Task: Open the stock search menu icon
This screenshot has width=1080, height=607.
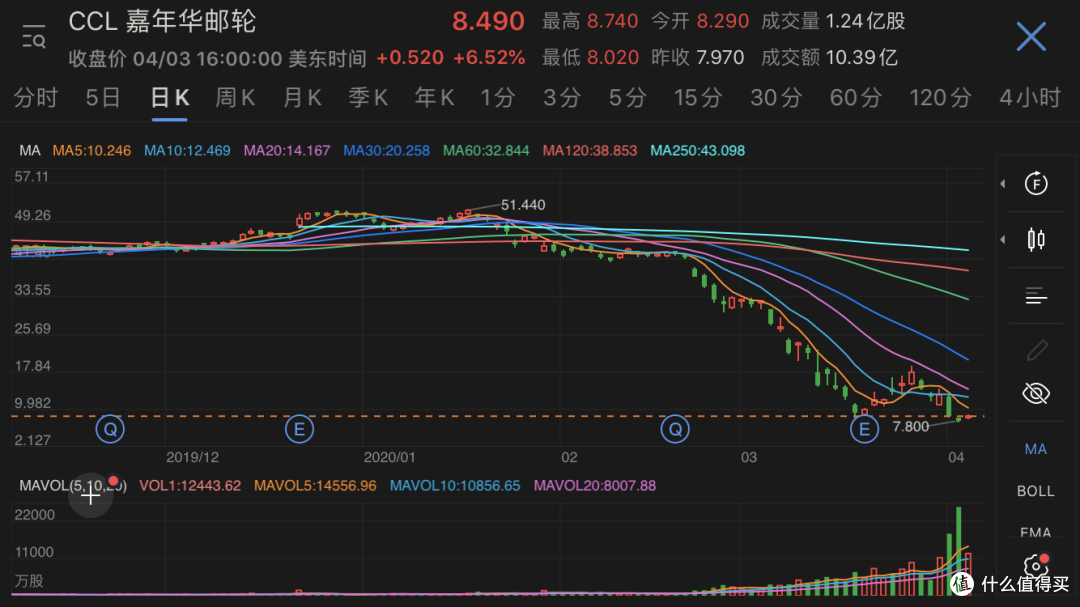Action: (33, 37)
